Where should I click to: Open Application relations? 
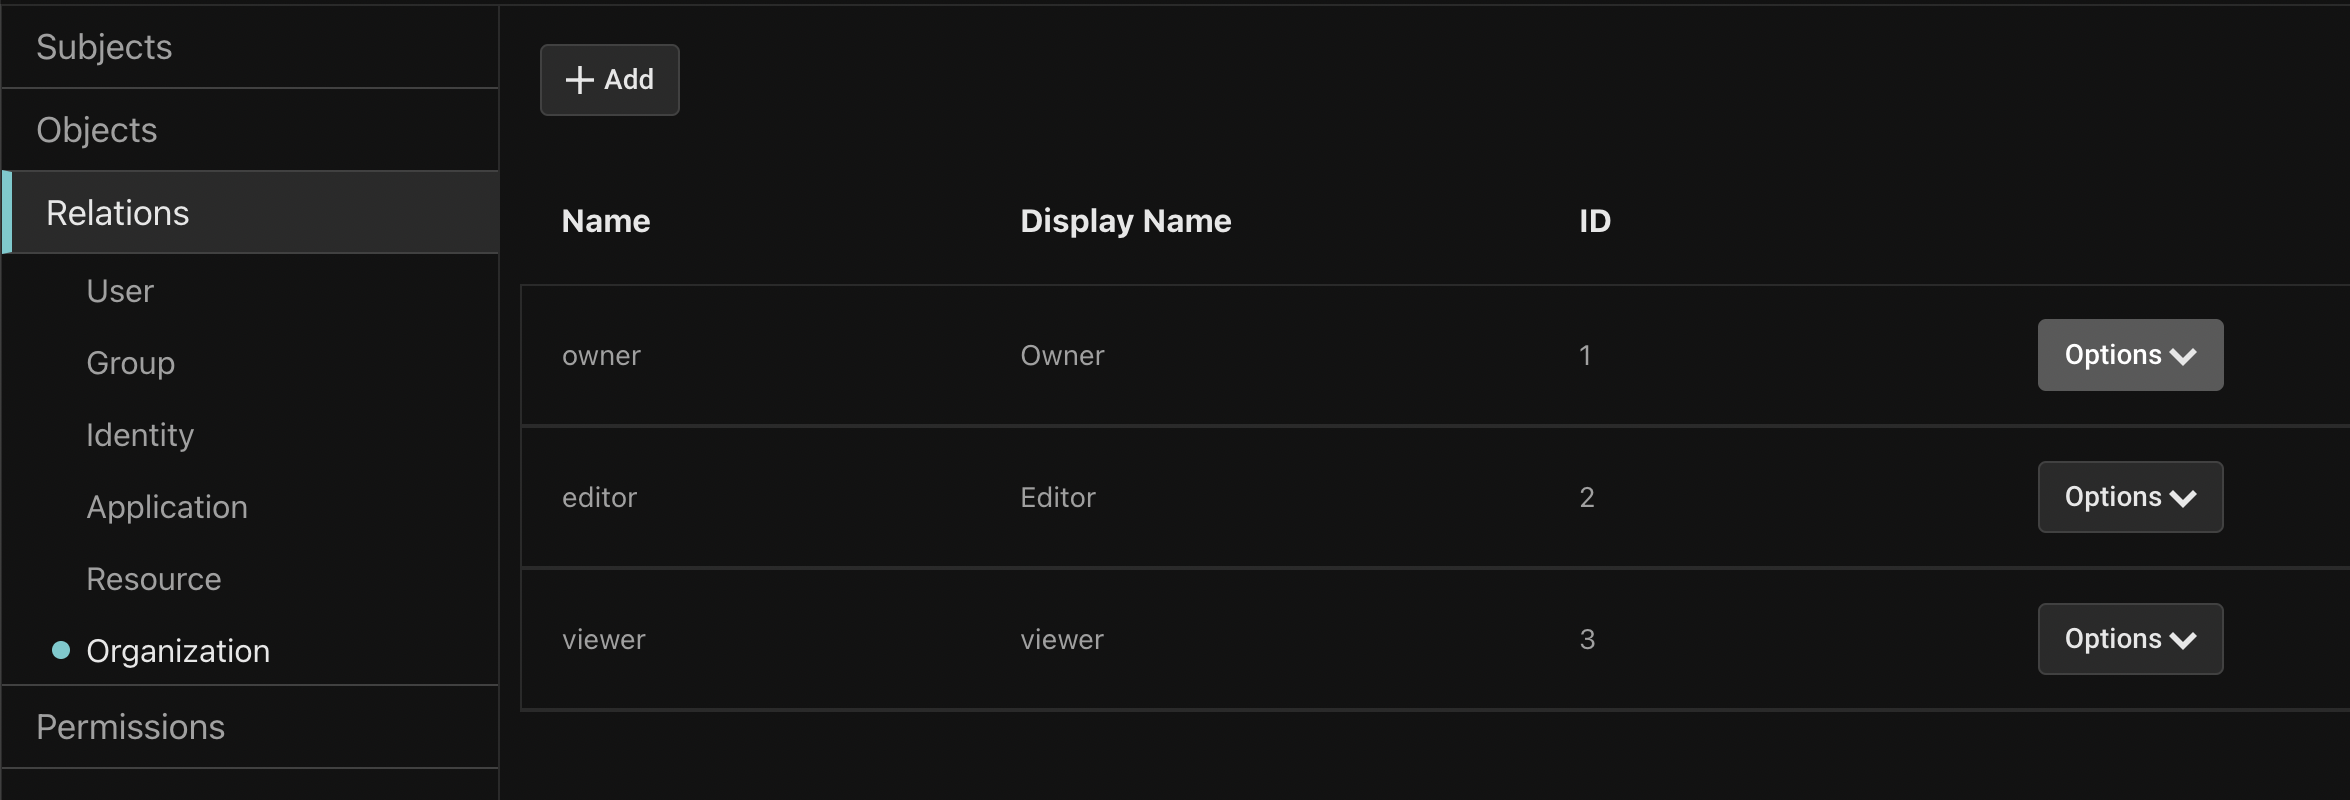pyautogui.click(x=167, y=507)
